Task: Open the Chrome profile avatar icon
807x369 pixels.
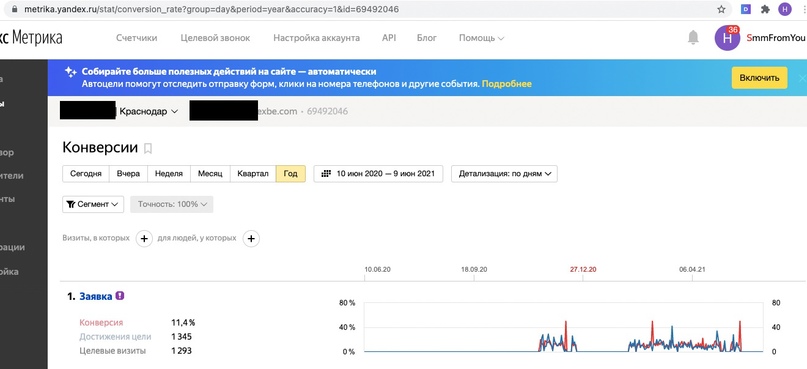Action: click(x=784, y=9)
